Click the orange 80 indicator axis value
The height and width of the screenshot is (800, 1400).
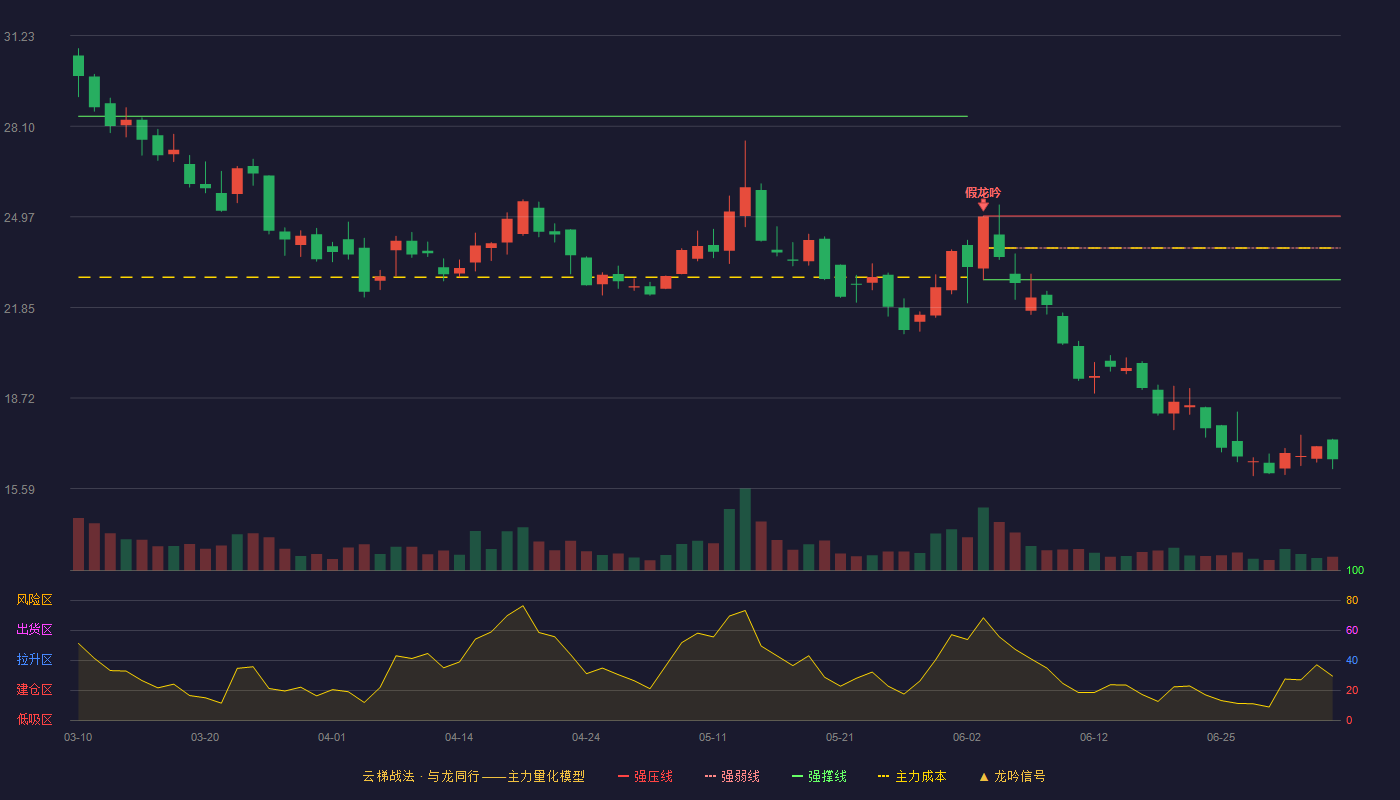click(x=1352, y=600)
